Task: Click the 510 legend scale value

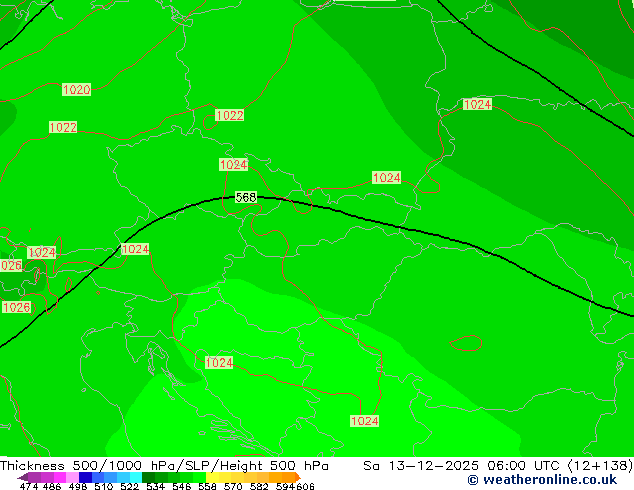Action: [x=104, y=486]
